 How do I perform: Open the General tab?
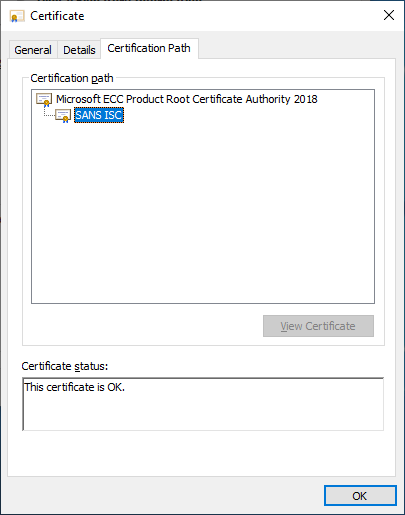click(33, 50)
